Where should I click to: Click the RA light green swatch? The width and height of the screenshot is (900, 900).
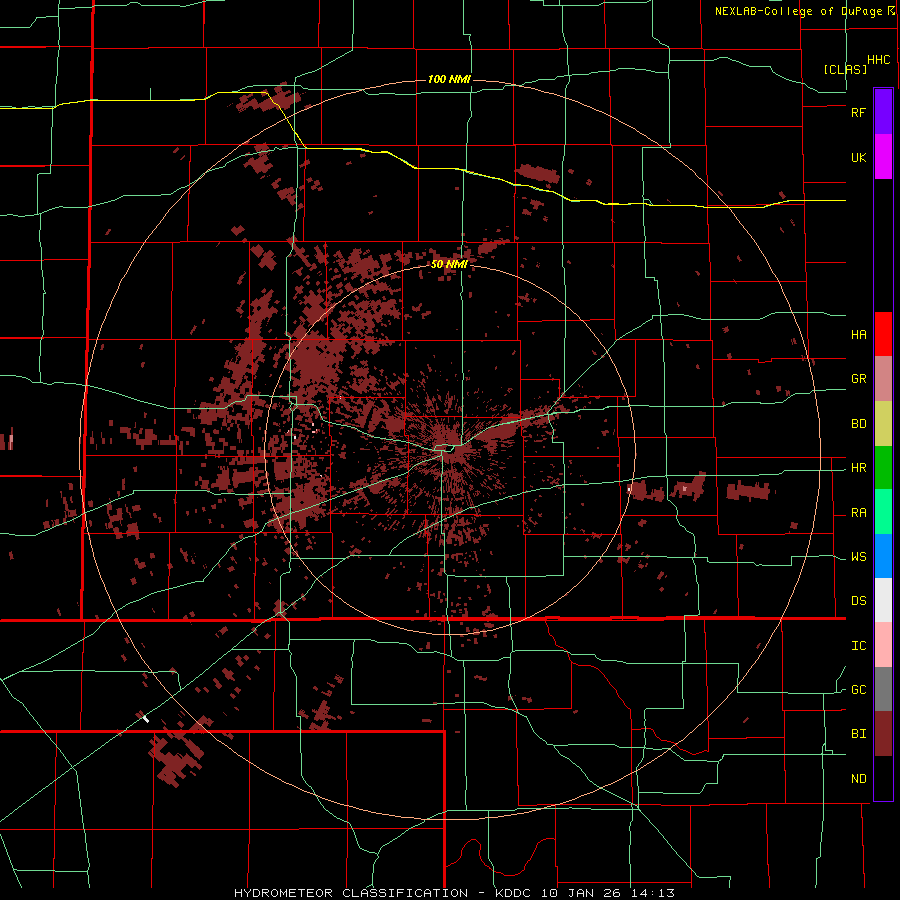[x=883, y=512]
